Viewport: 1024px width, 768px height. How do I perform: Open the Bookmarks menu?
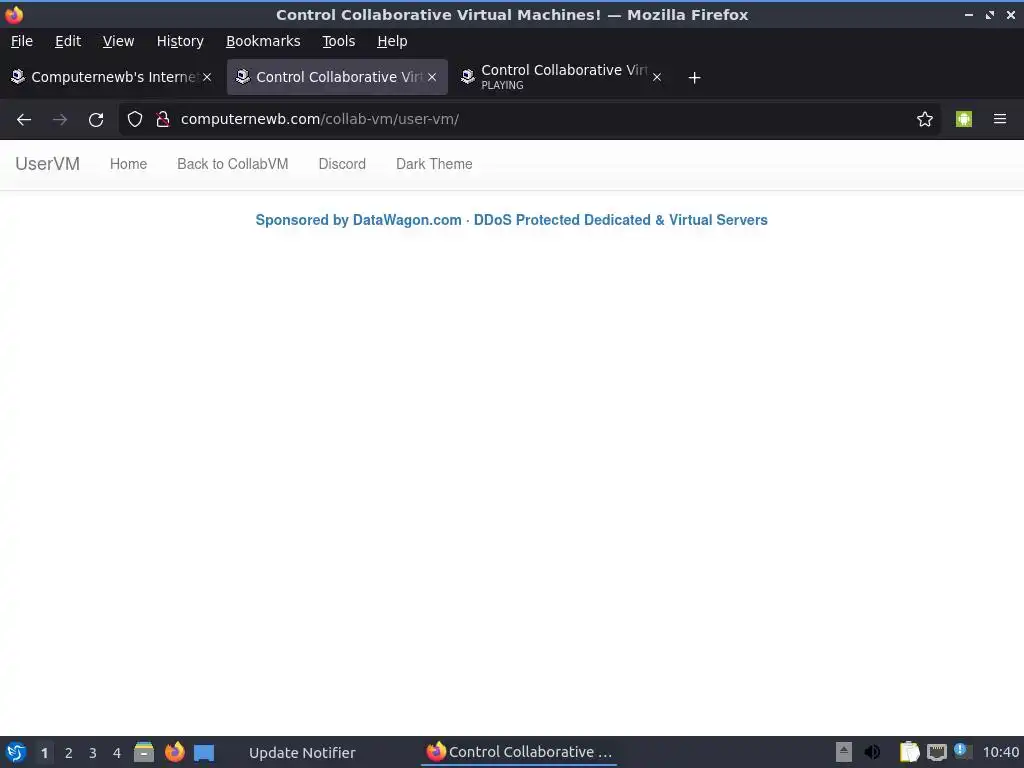coord(263,41)
